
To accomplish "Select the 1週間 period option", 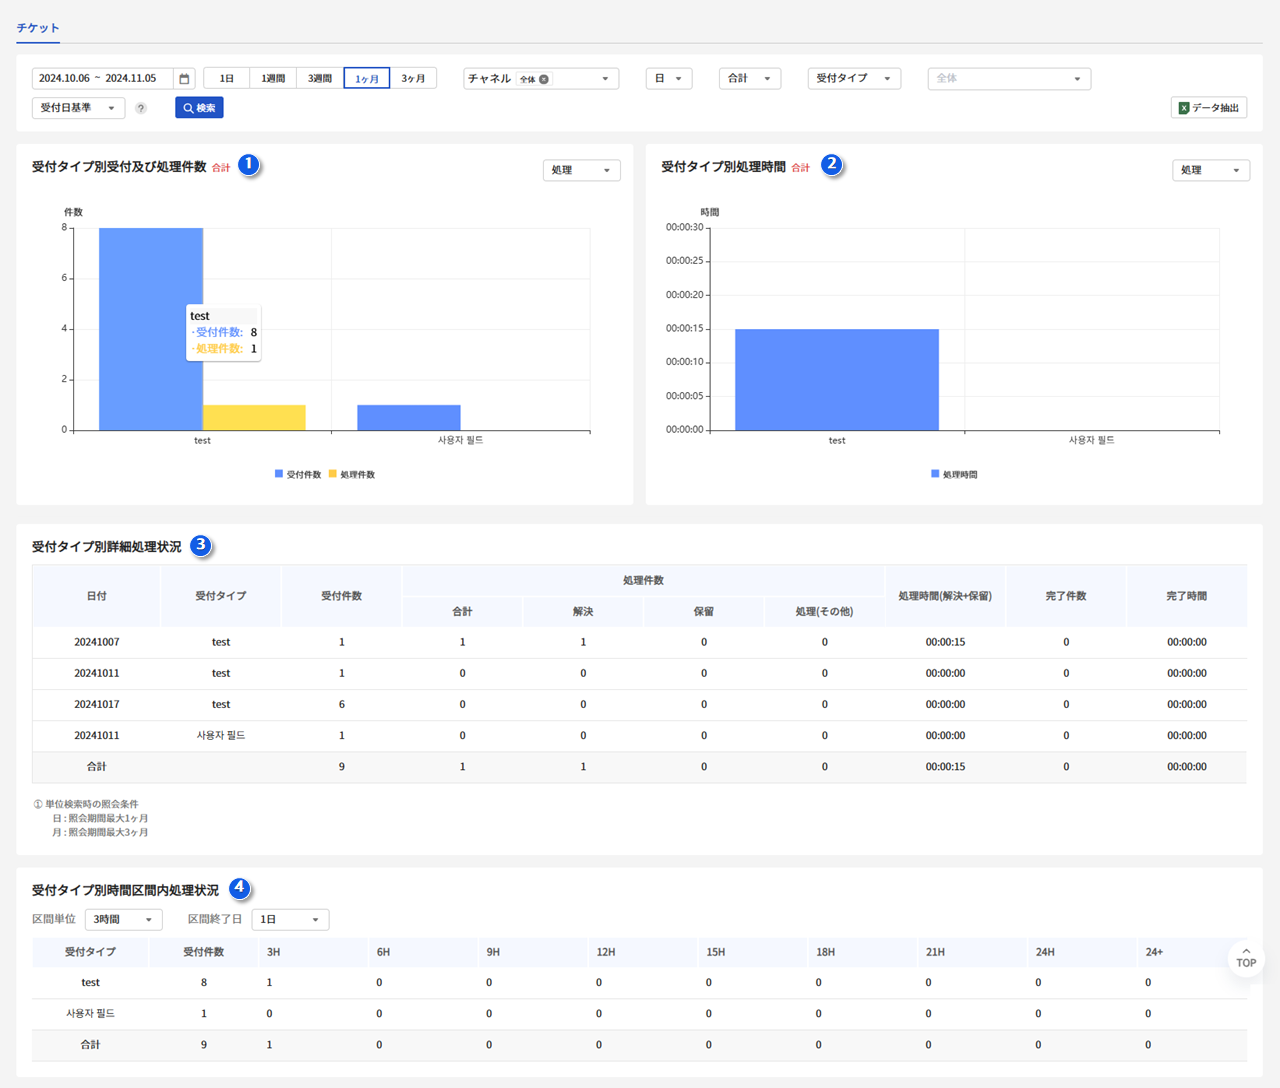I will point(273,78).
